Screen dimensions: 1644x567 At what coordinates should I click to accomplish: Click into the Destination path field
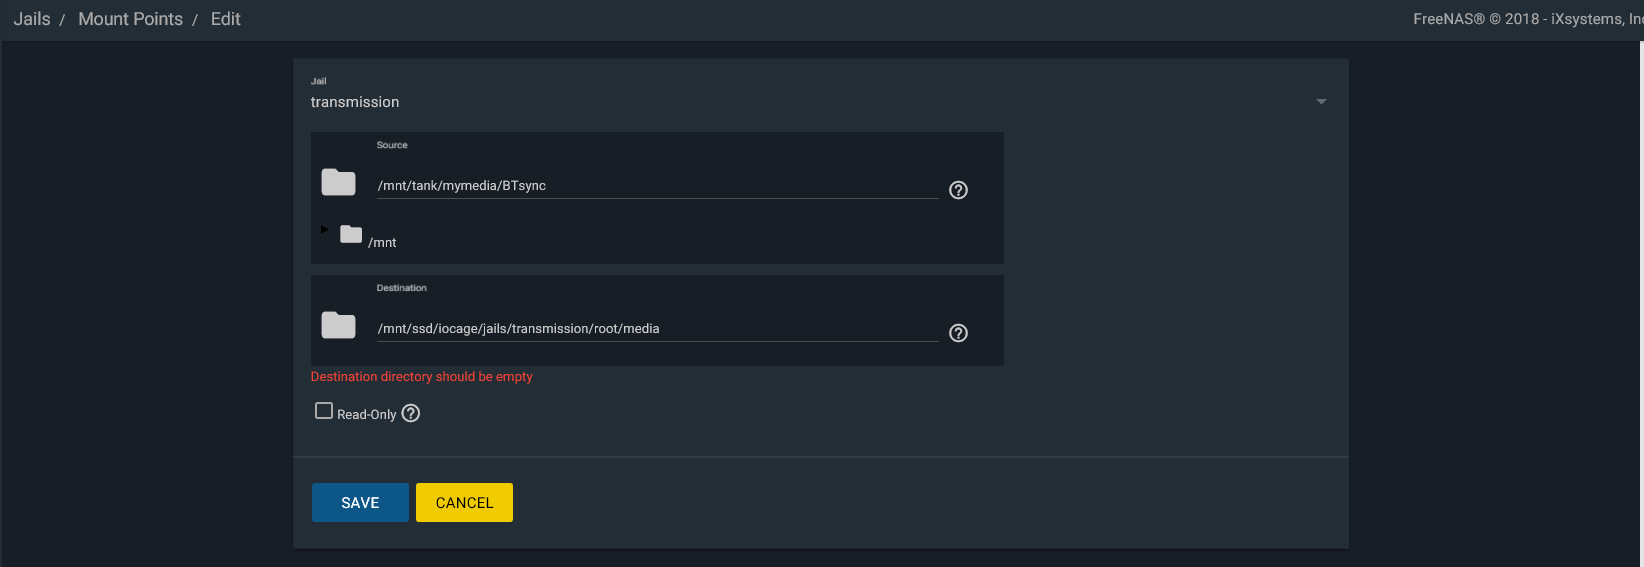[x=656, y=329]
